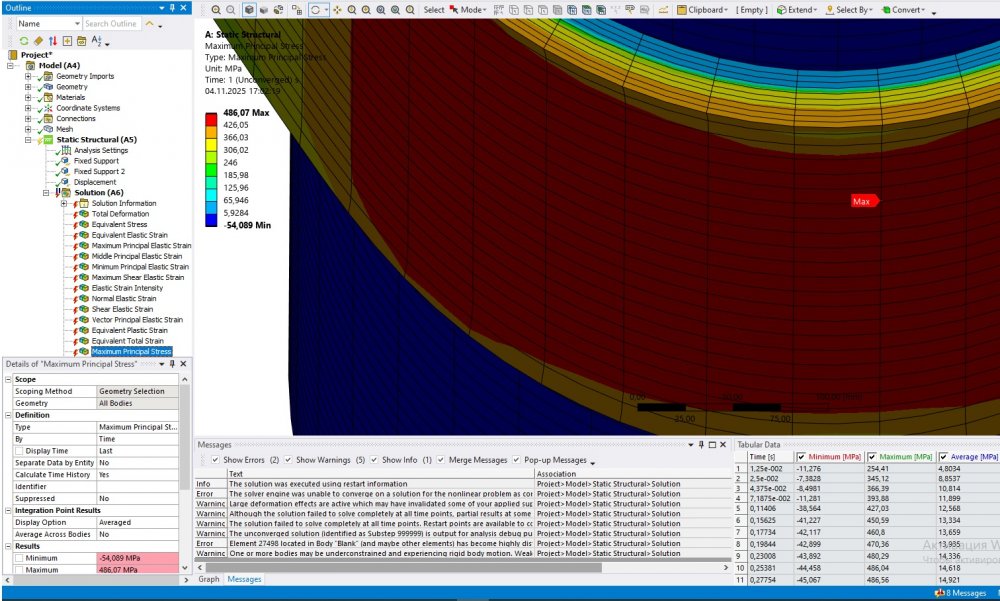Click the A-Z sort icon in Outline
The image size is (1000, 601).
pyautogui.click(x=97, y=41)
